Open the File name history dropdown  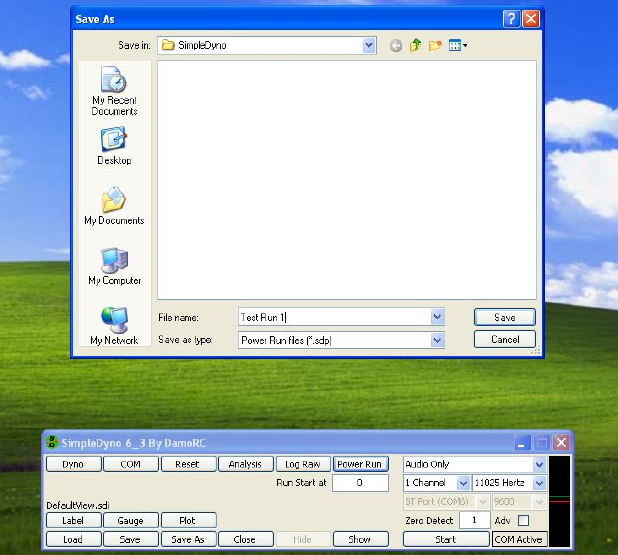click(437, 317)
